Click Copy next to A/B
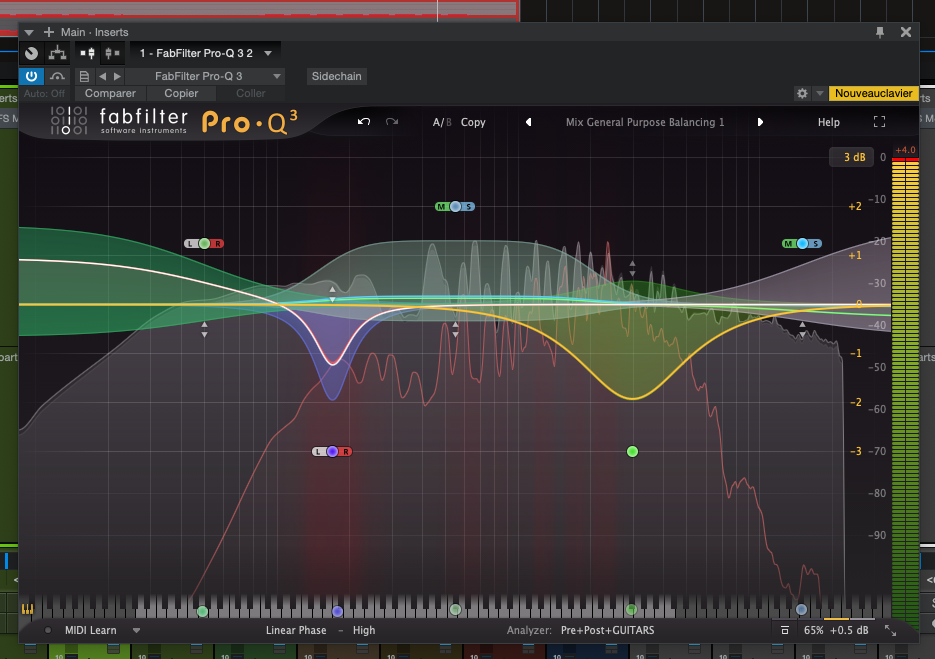 (x=473, y=122)
